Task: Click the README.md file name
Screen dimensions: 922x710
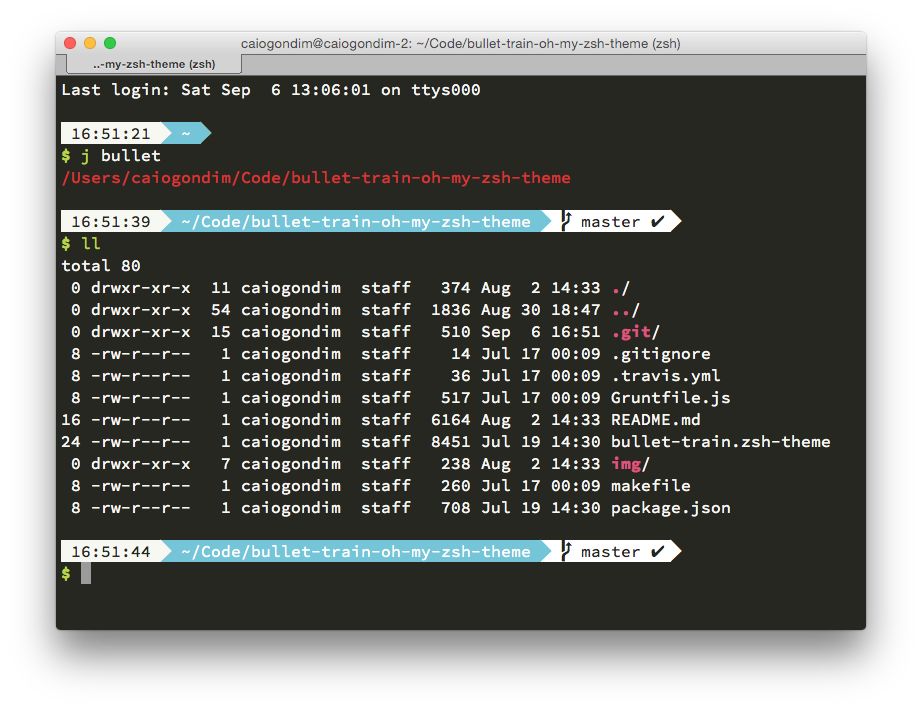Action: pyautogui.click(x=655, y=420)
